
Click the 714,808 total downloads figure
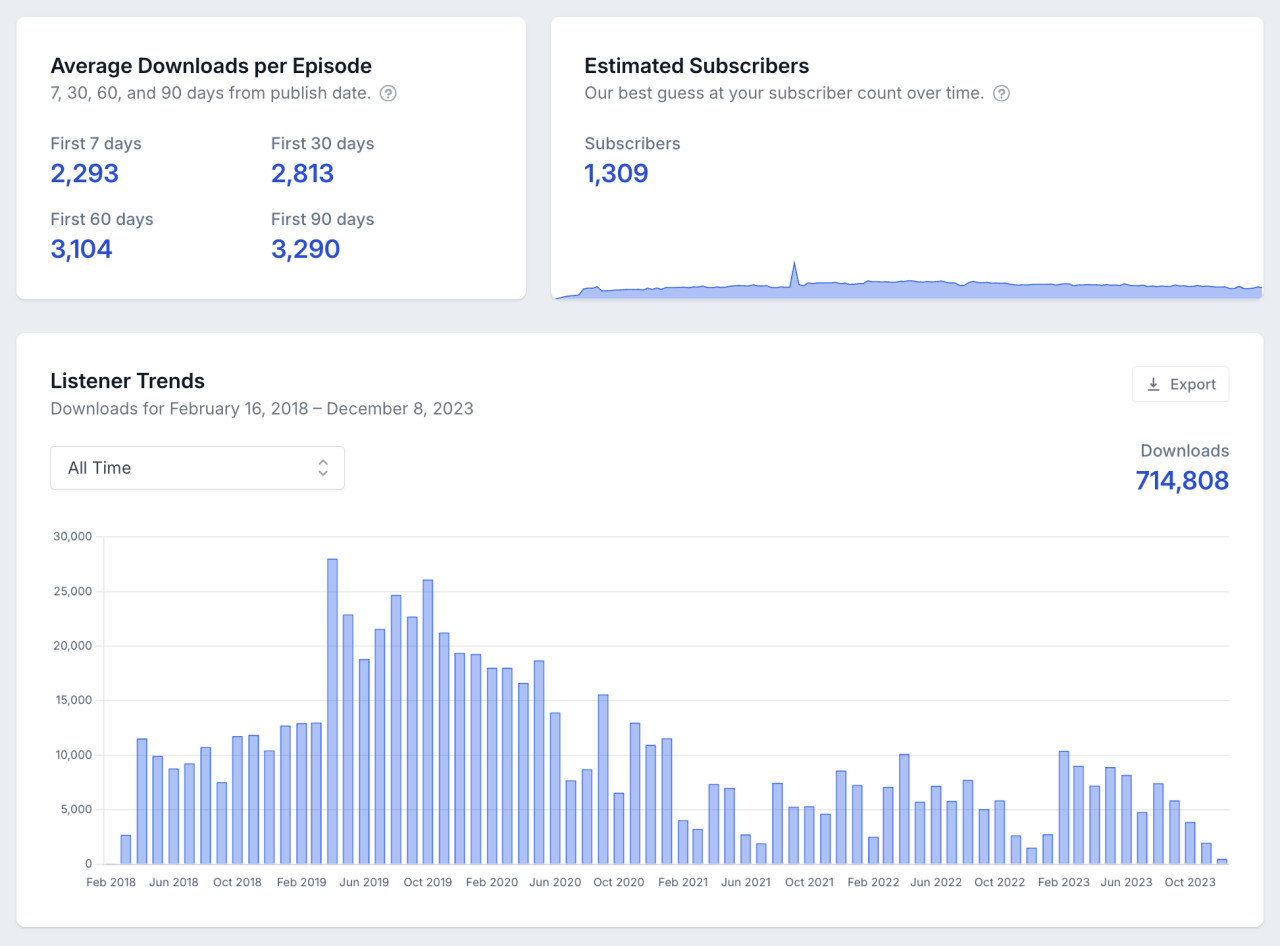click(1181, 481)
